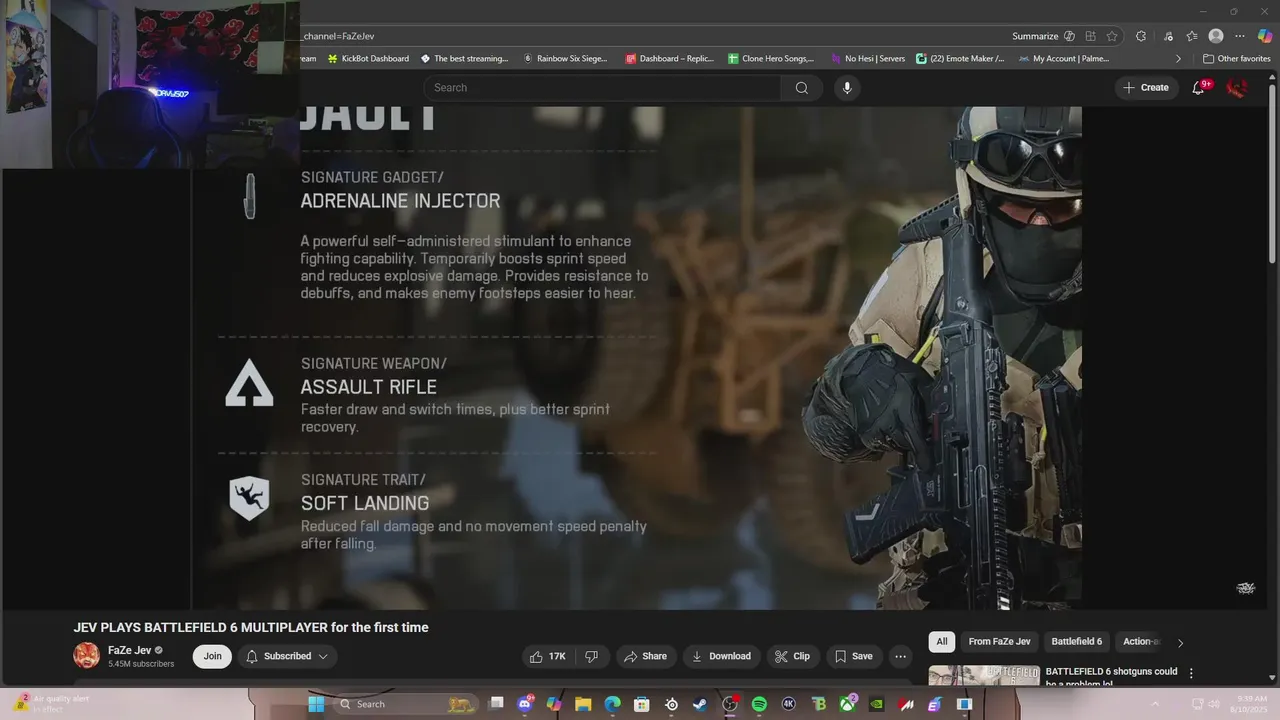
Task: Open BATTLEFIELD 6 shotguns video title
Action: [1111, 677]
